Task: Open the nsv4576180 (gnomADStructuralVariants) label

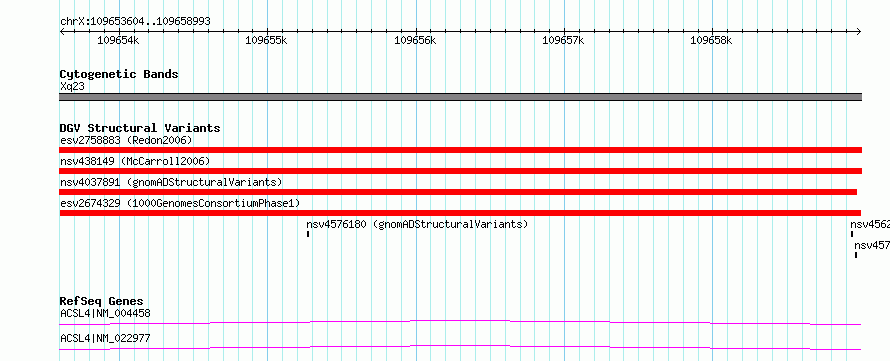Action: click(x=417, y=224)
